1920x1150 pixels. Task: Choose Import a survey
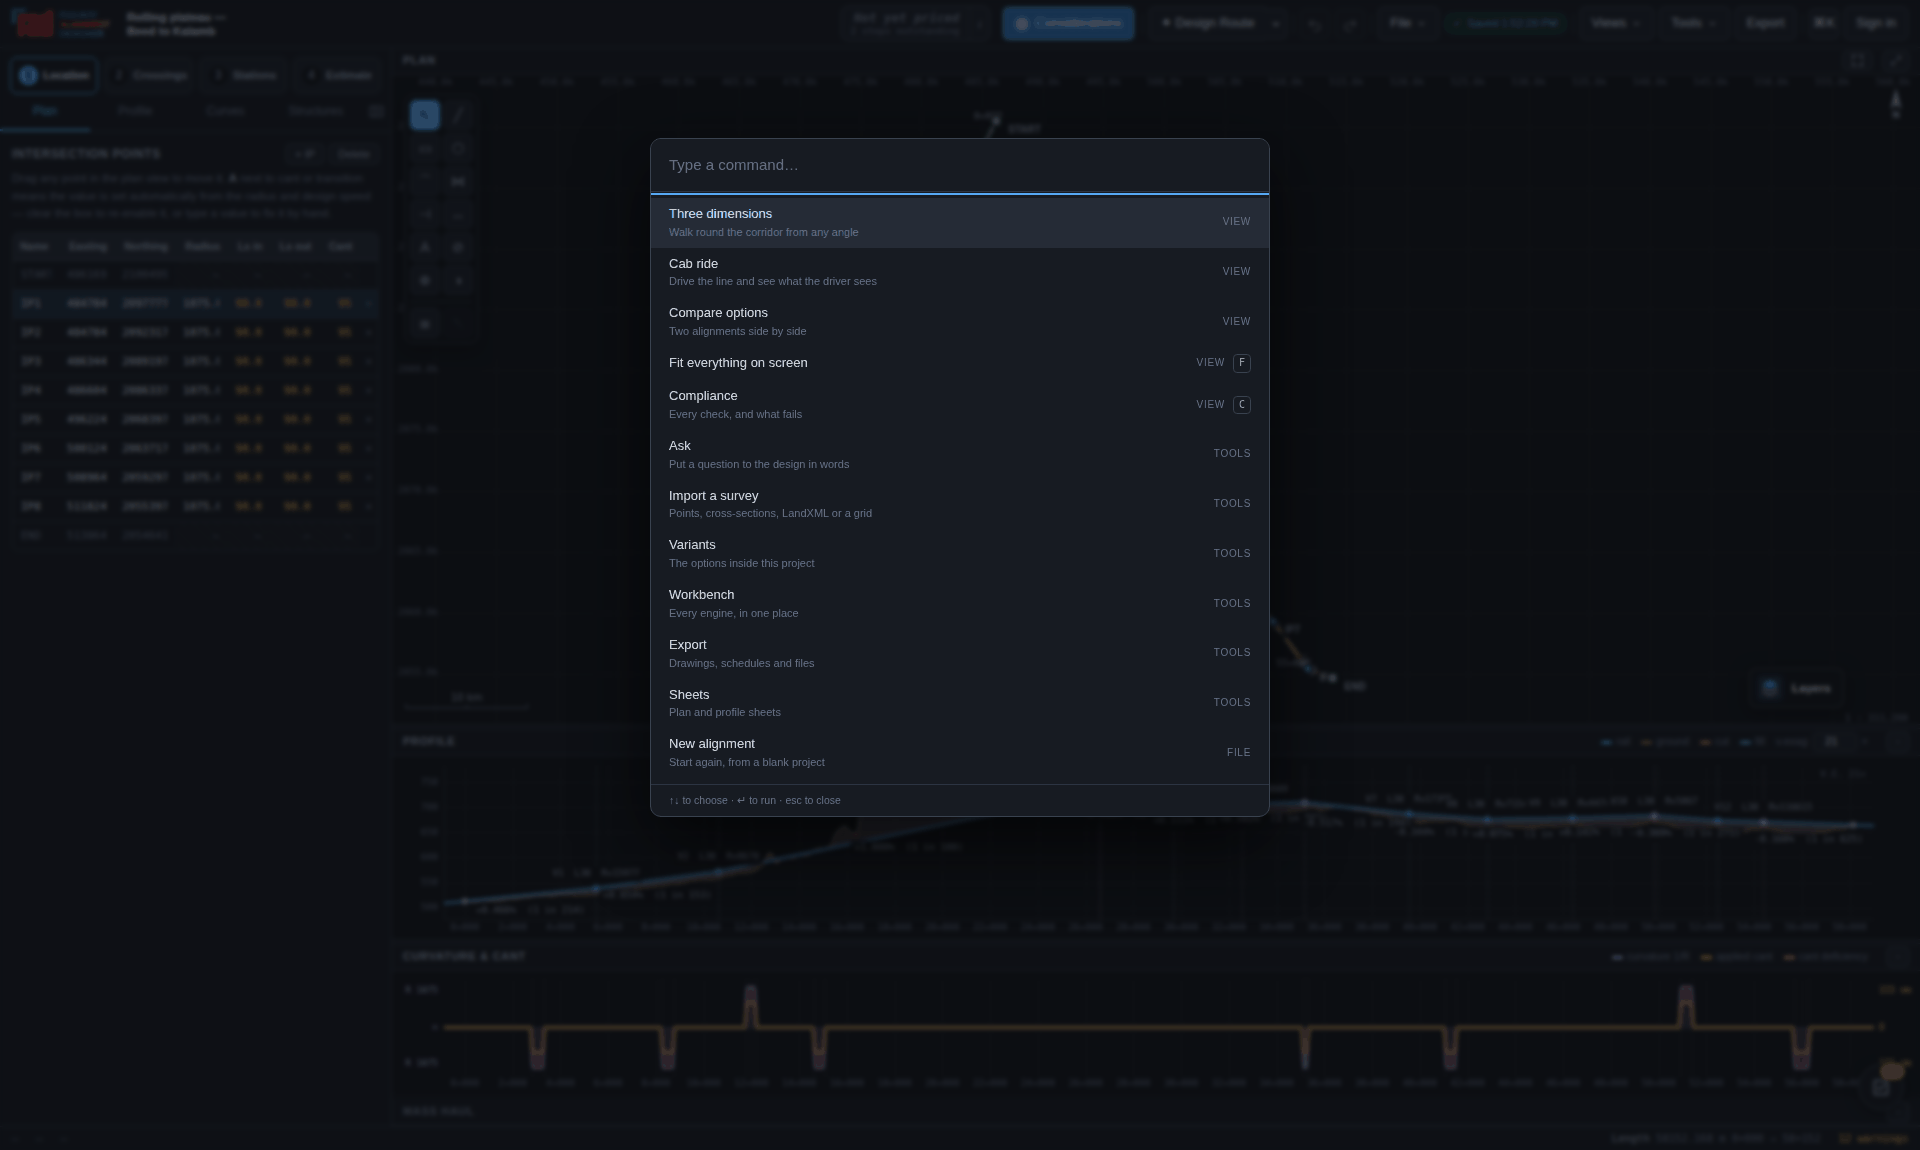(x=959, y=504)
